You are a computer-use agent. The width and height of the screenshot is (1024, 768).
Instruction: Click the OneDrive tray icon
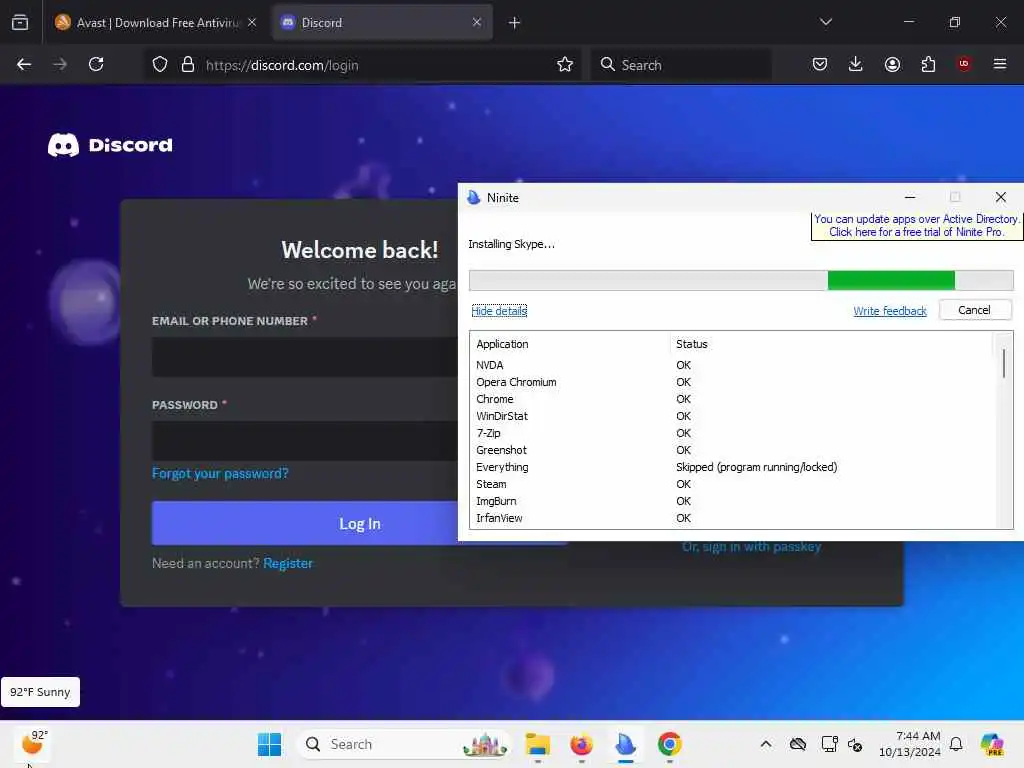797,744
